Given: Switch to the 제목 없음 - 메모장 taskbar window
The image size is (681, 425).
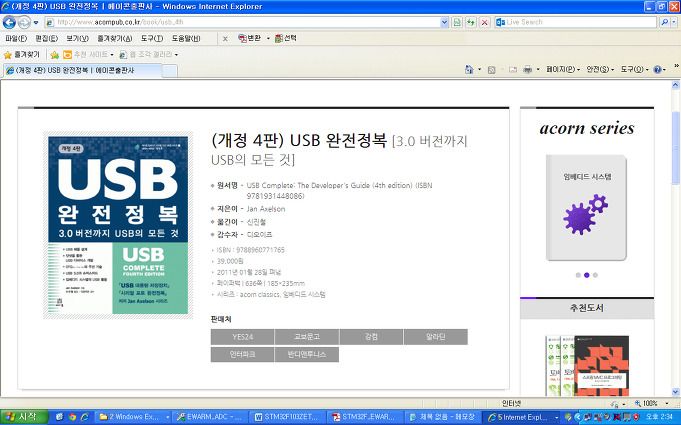Looking at the screenshot, I should [444, 417].
